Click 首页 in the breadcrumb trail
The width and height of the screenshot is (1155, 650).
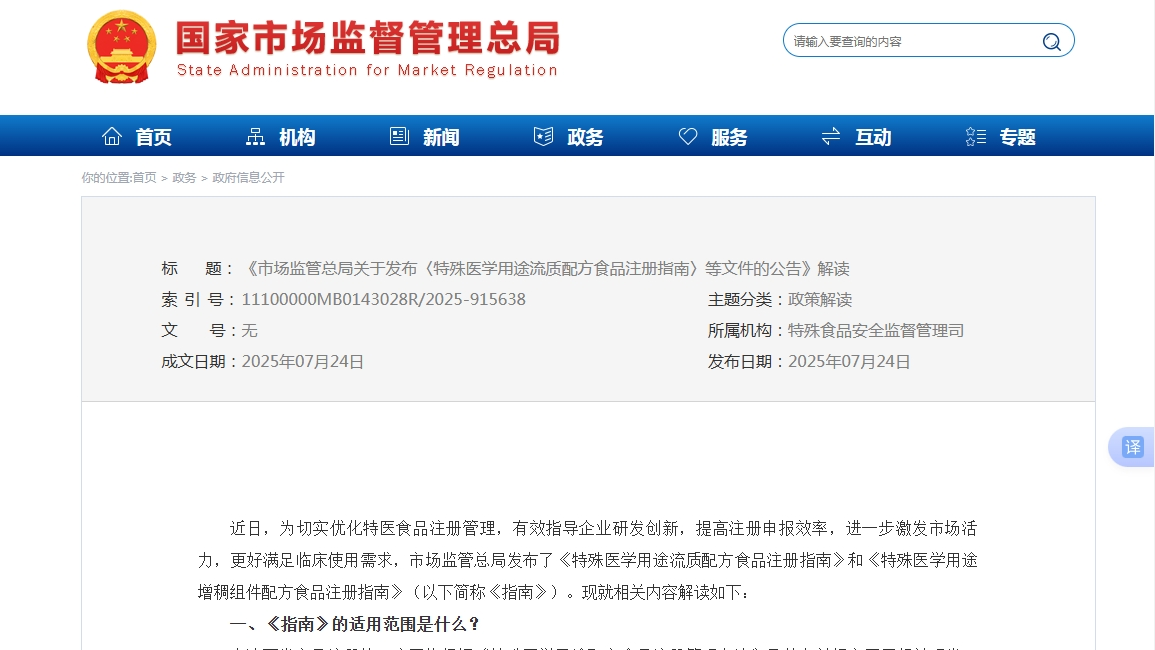144,178
